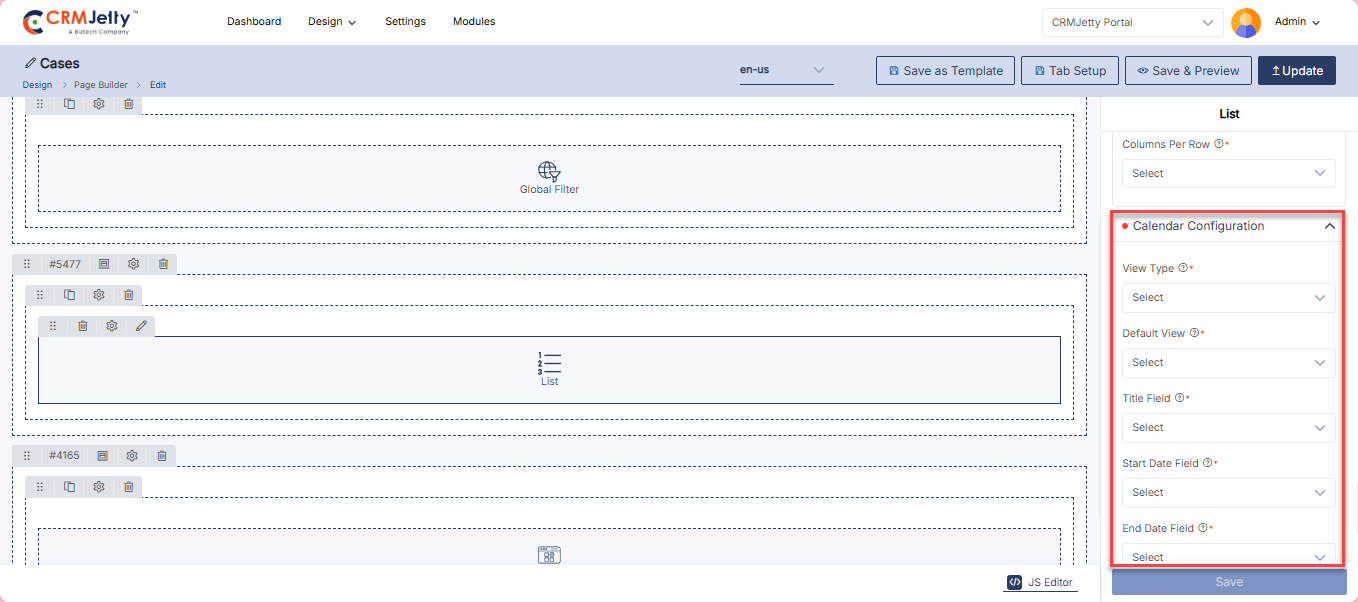Click the Save & Preview button
The width and height of the screenshot is (1358, 602).
point(1188,71)
